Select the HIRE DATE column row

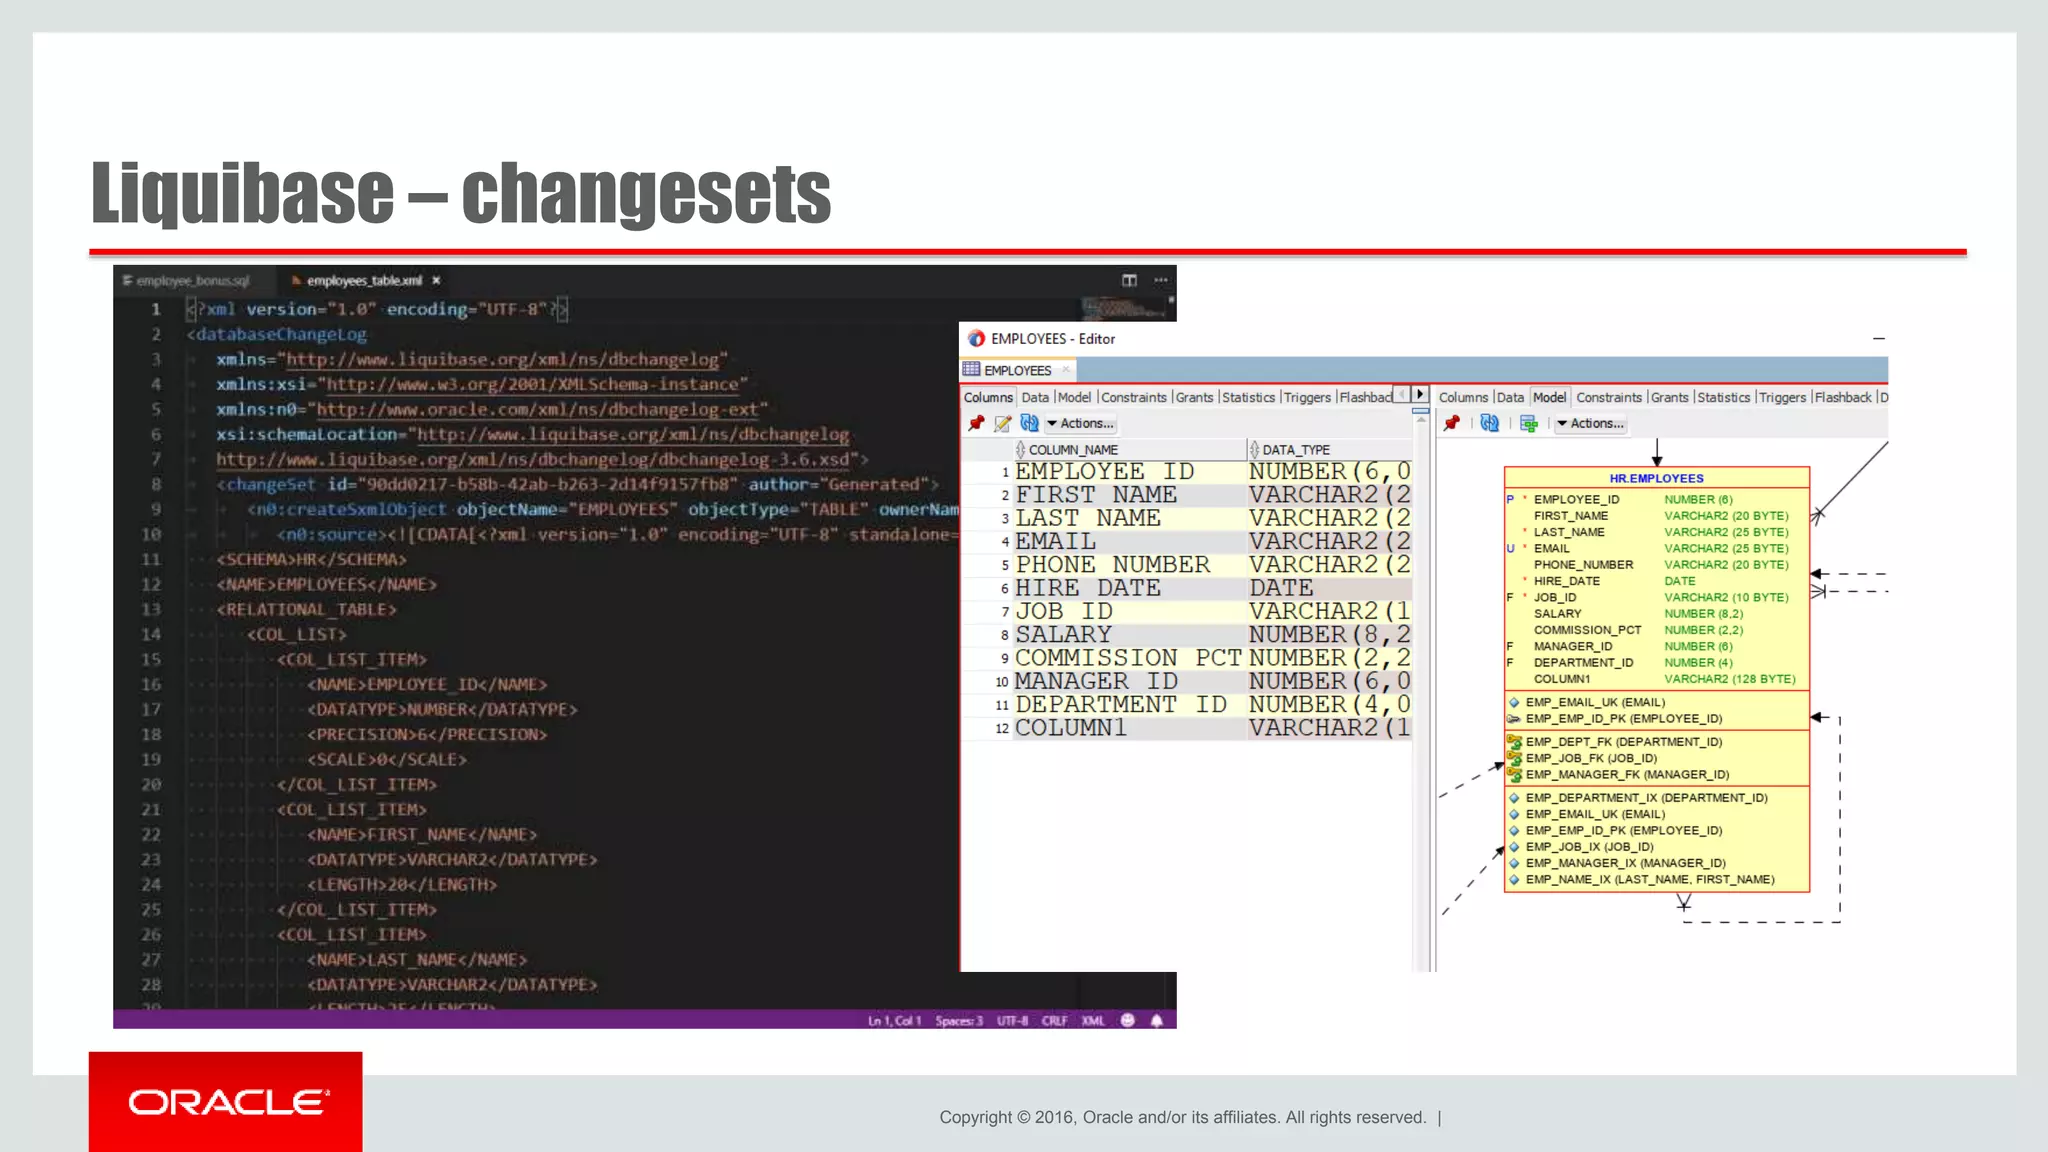pyautogui.click(x=1187, y=588)
